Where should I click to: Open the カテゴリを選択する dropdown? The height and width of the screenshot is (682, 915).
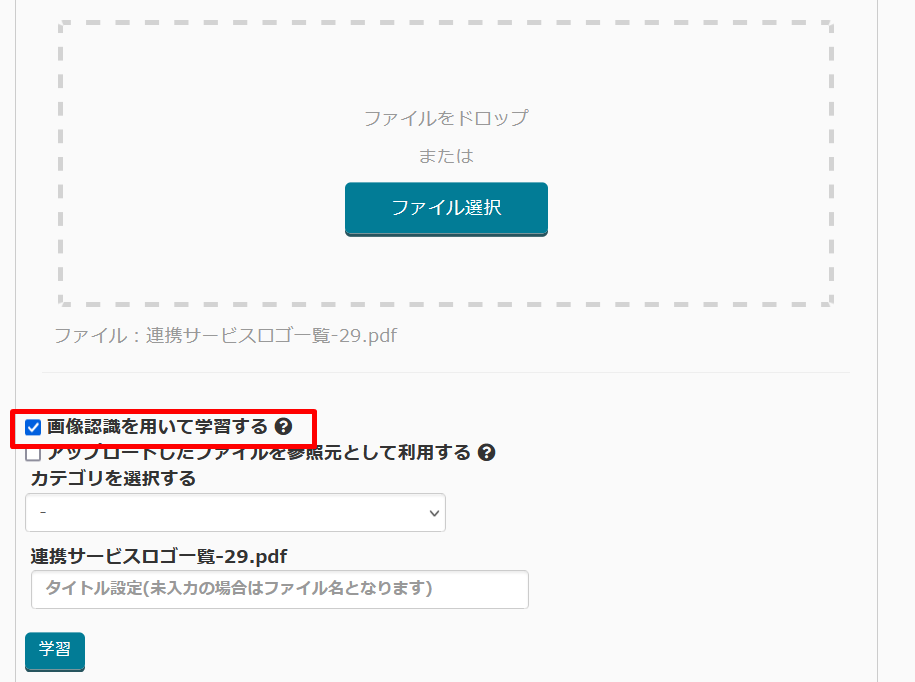[235, 512]
